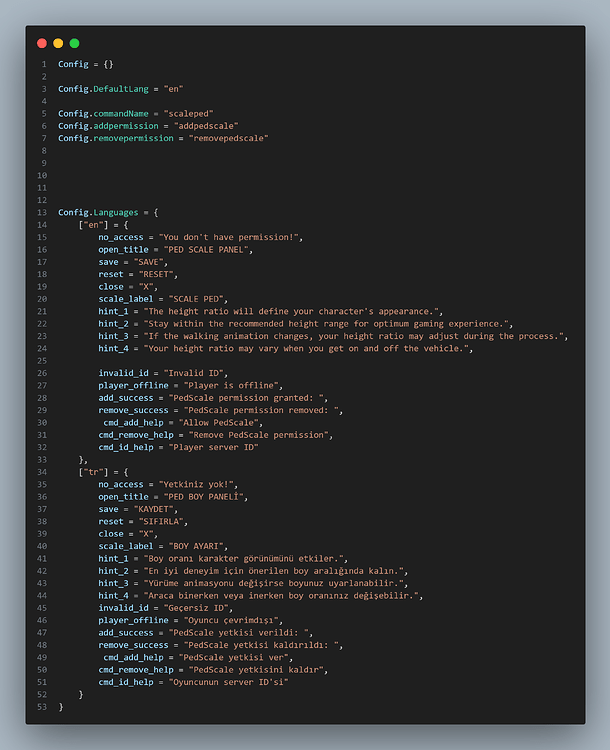
Task: Click the string "removepedscale"
Action: tap(229, 138)
